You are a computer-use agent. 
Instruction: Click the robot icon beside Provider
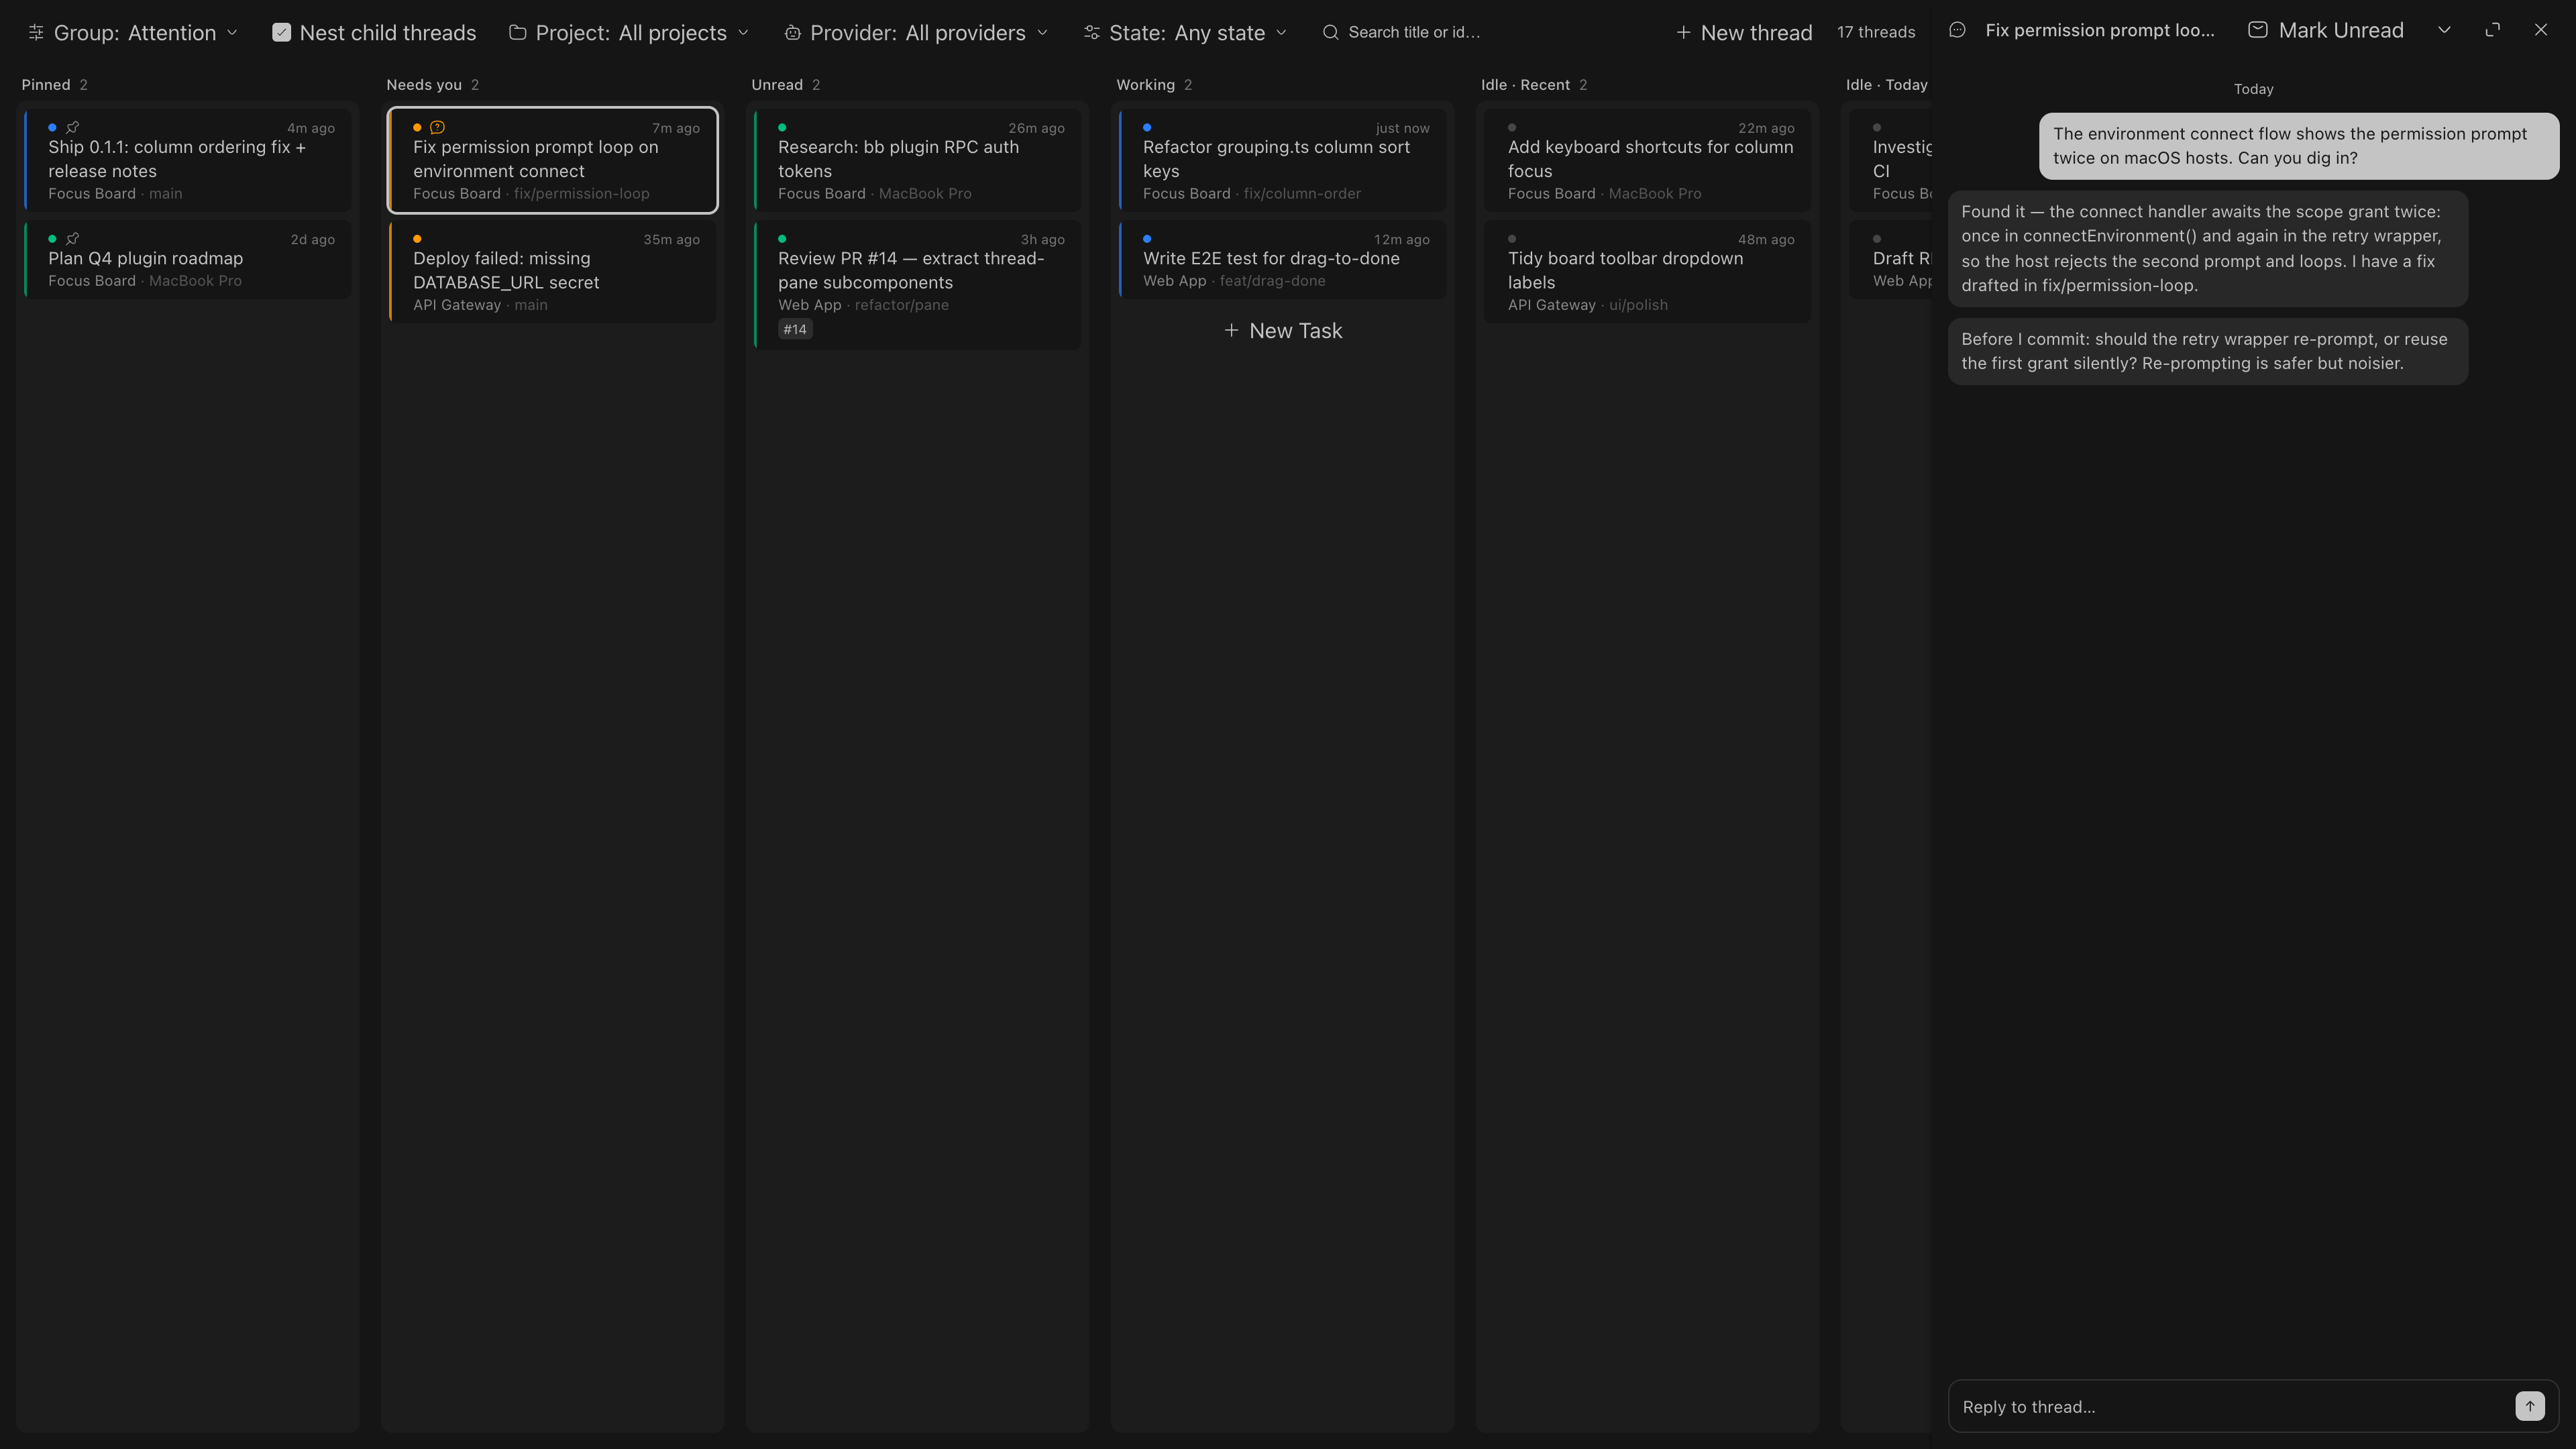(792, 32)
